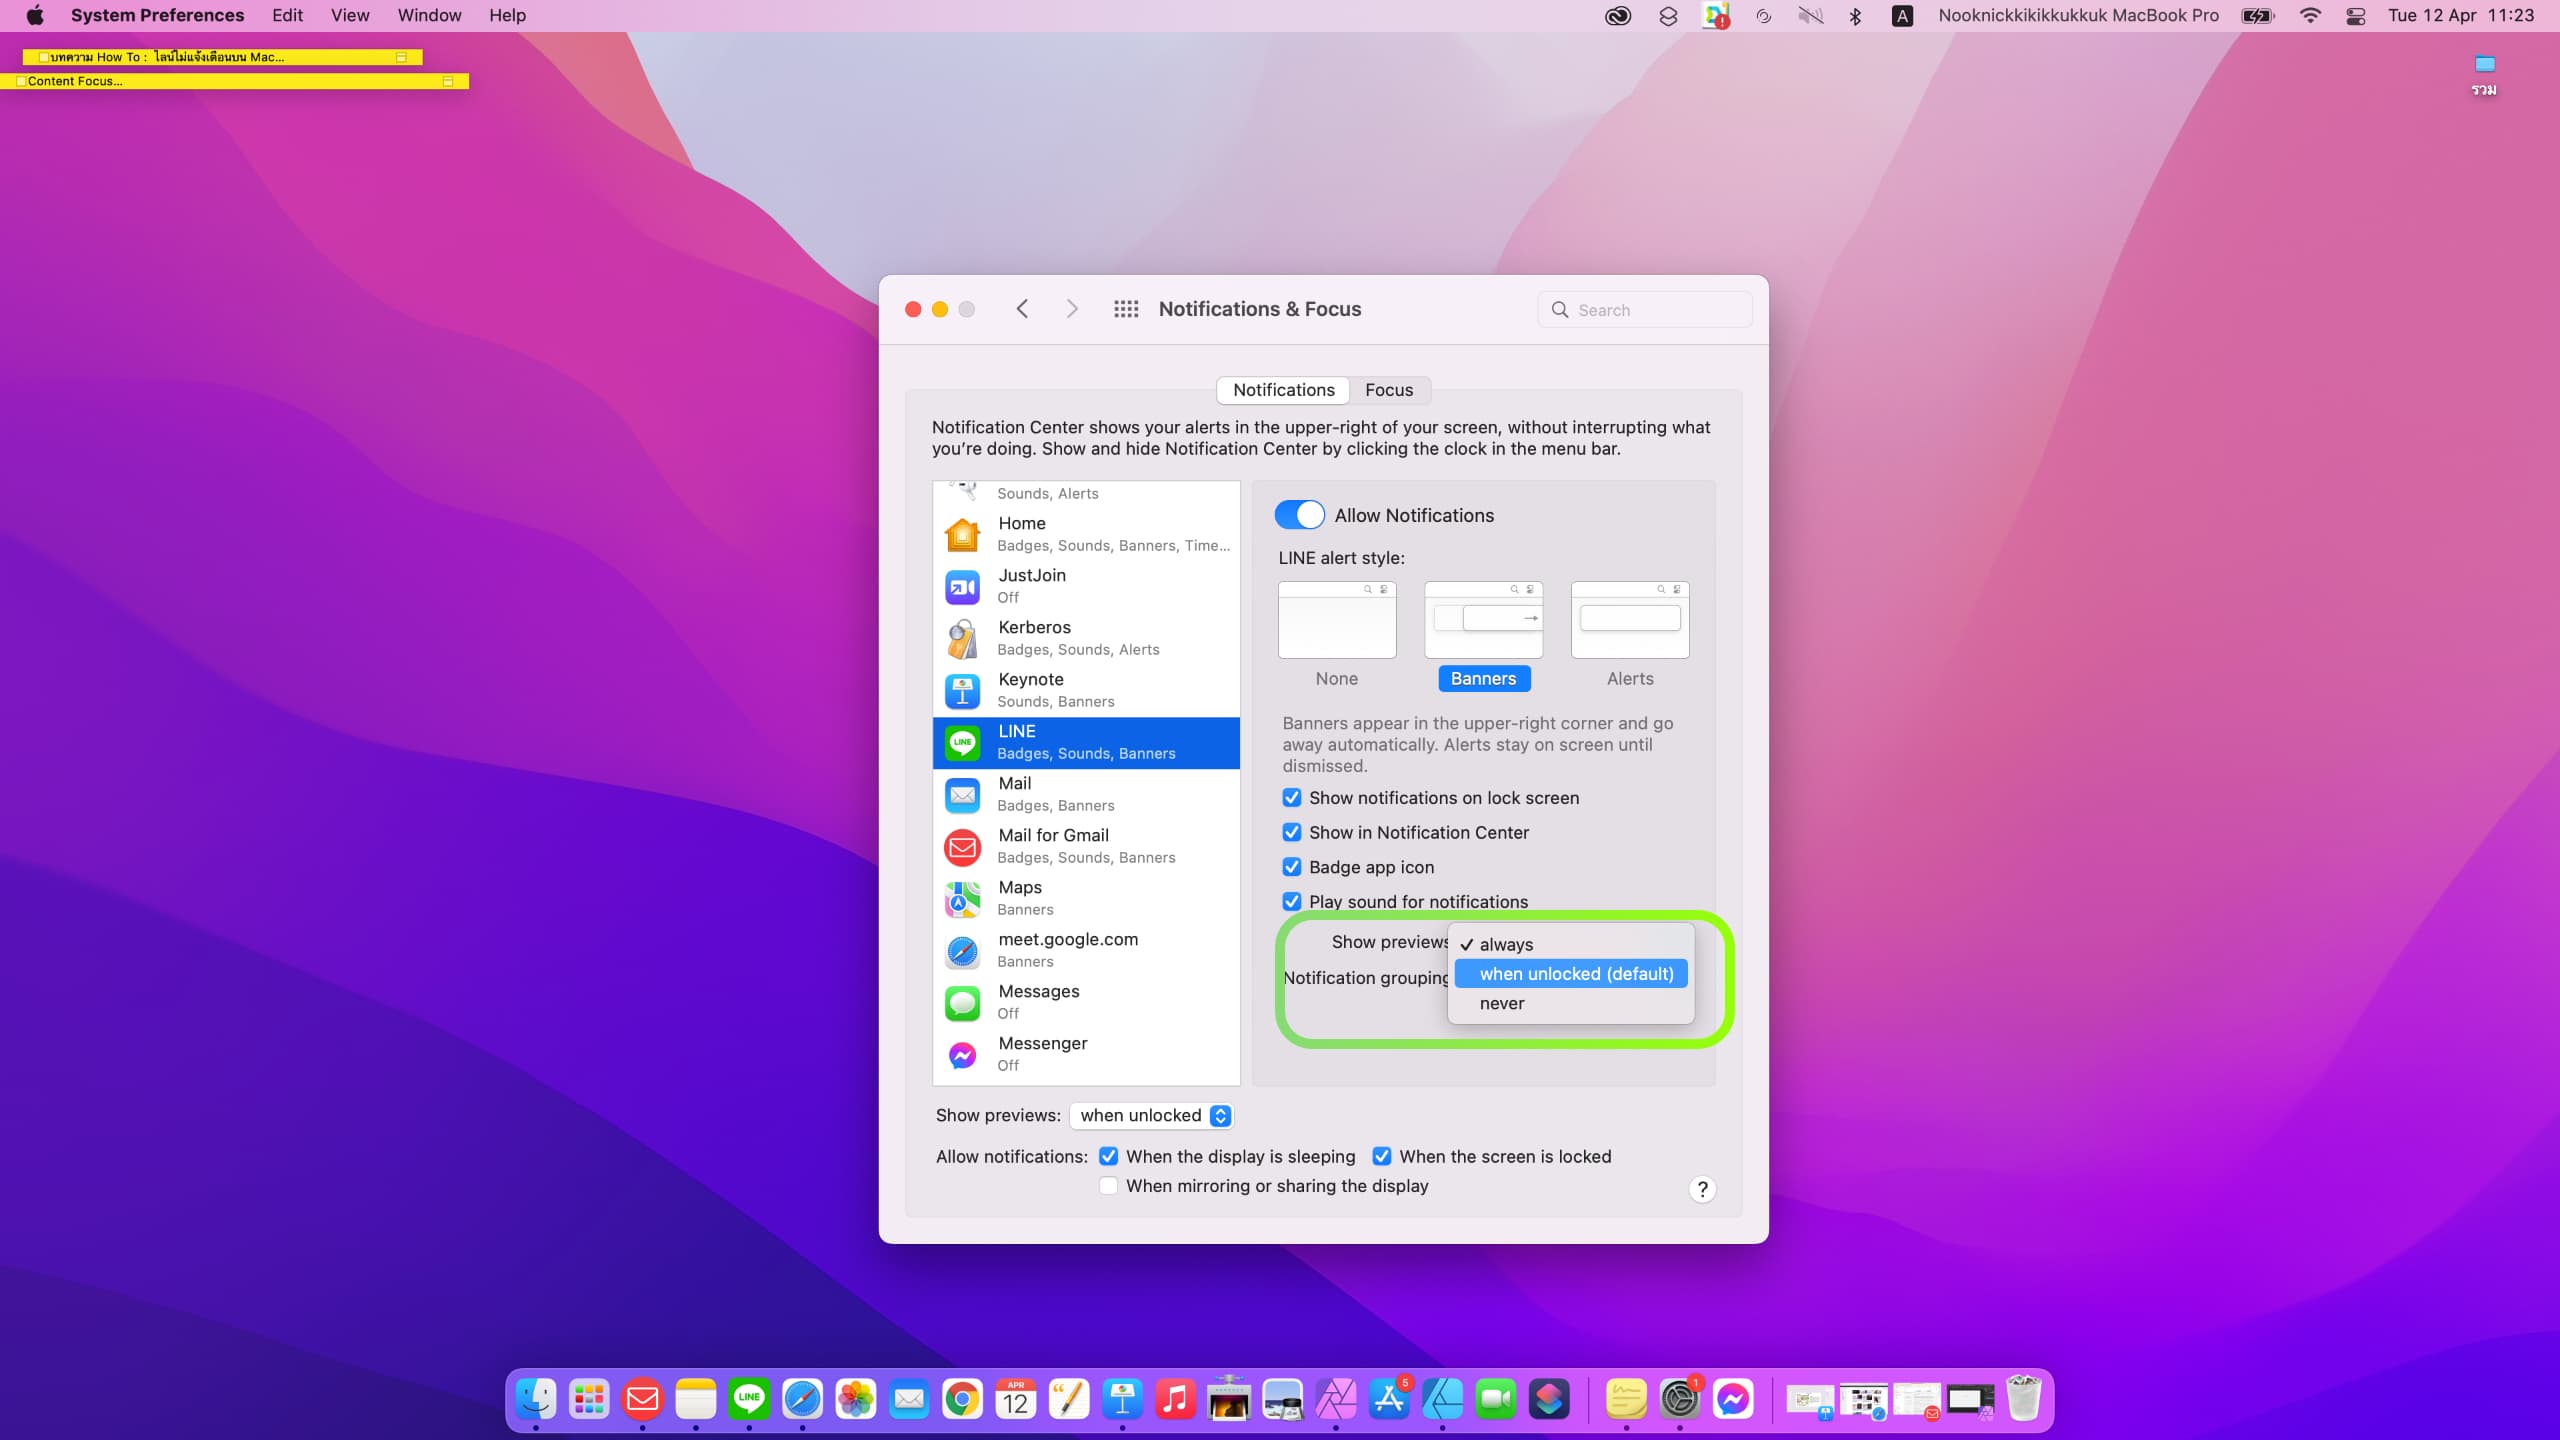Turn off the Allow Notifications switch

click(x=1299, y=515)
